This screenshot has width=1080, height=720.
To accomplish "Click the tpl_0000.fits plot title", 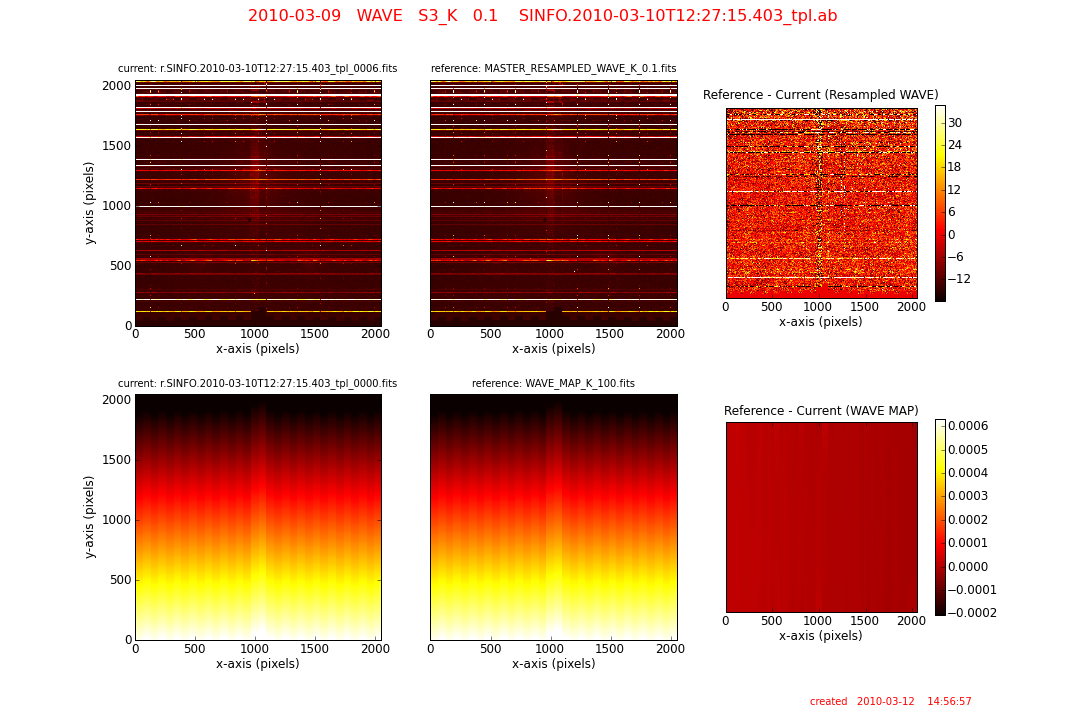I will [257, 384].
